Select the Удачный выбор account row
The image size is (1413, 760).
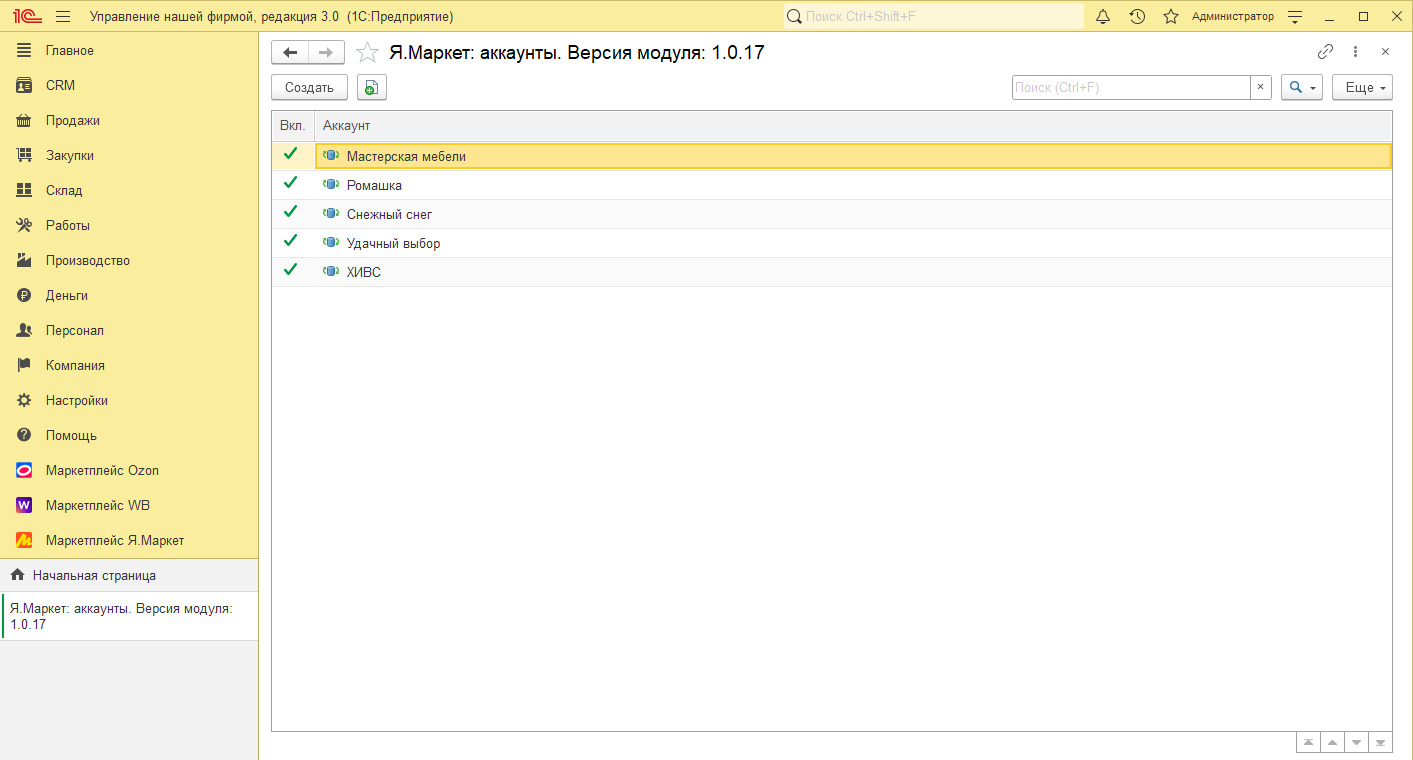(393, 243)
